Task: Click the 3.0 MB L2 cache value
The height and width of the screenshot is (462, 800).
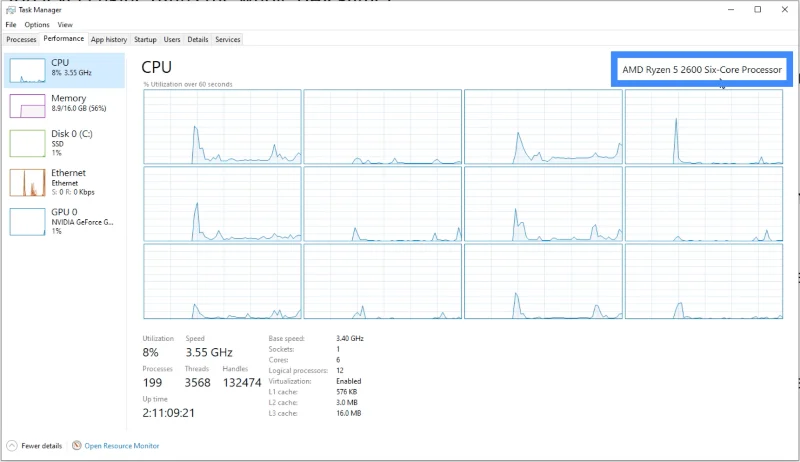Action: [x=347, y=402]
